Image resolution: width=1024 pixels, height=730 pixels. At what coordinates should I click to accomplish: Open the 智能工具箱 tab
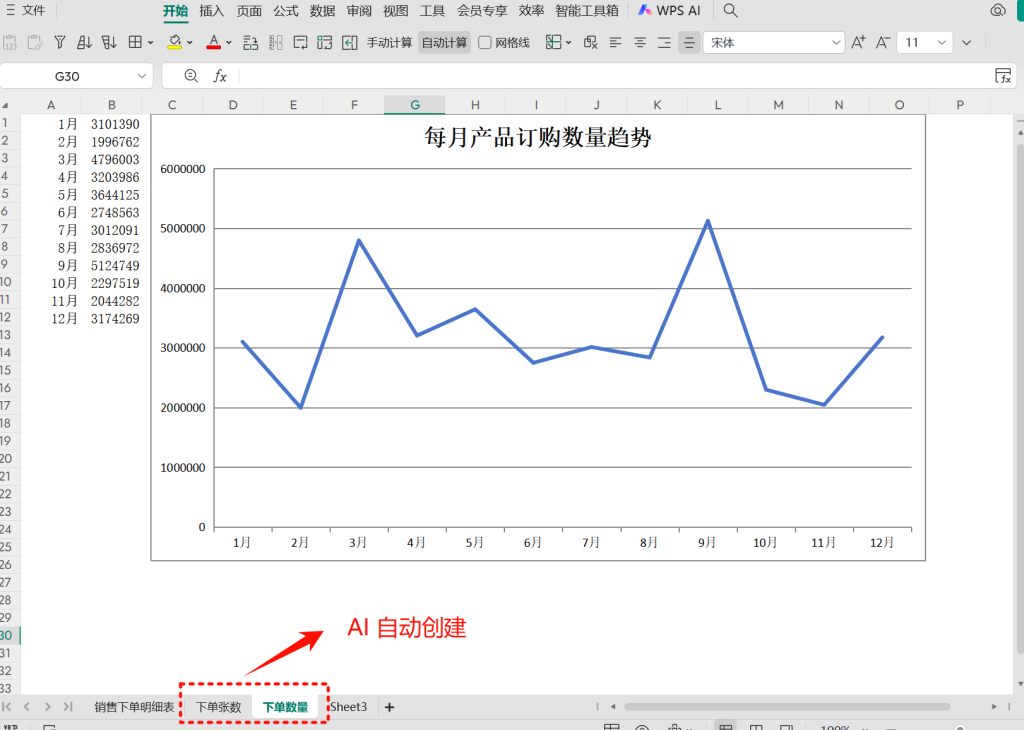586,11
